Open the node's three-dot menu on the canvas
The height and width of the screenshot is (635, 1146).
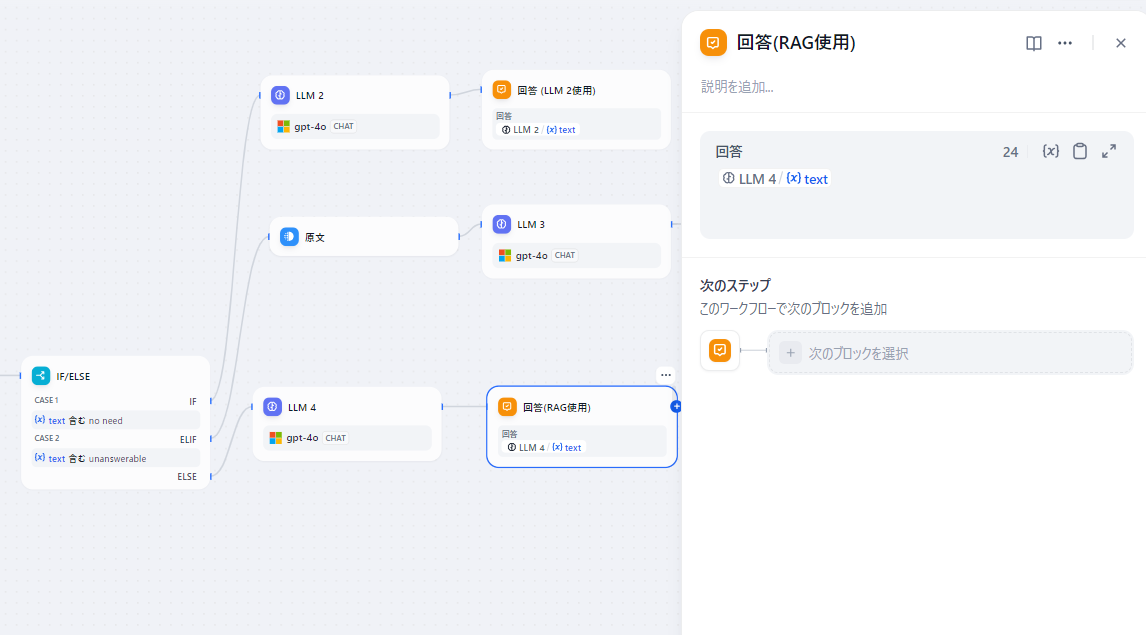click(x=666, y=375)
